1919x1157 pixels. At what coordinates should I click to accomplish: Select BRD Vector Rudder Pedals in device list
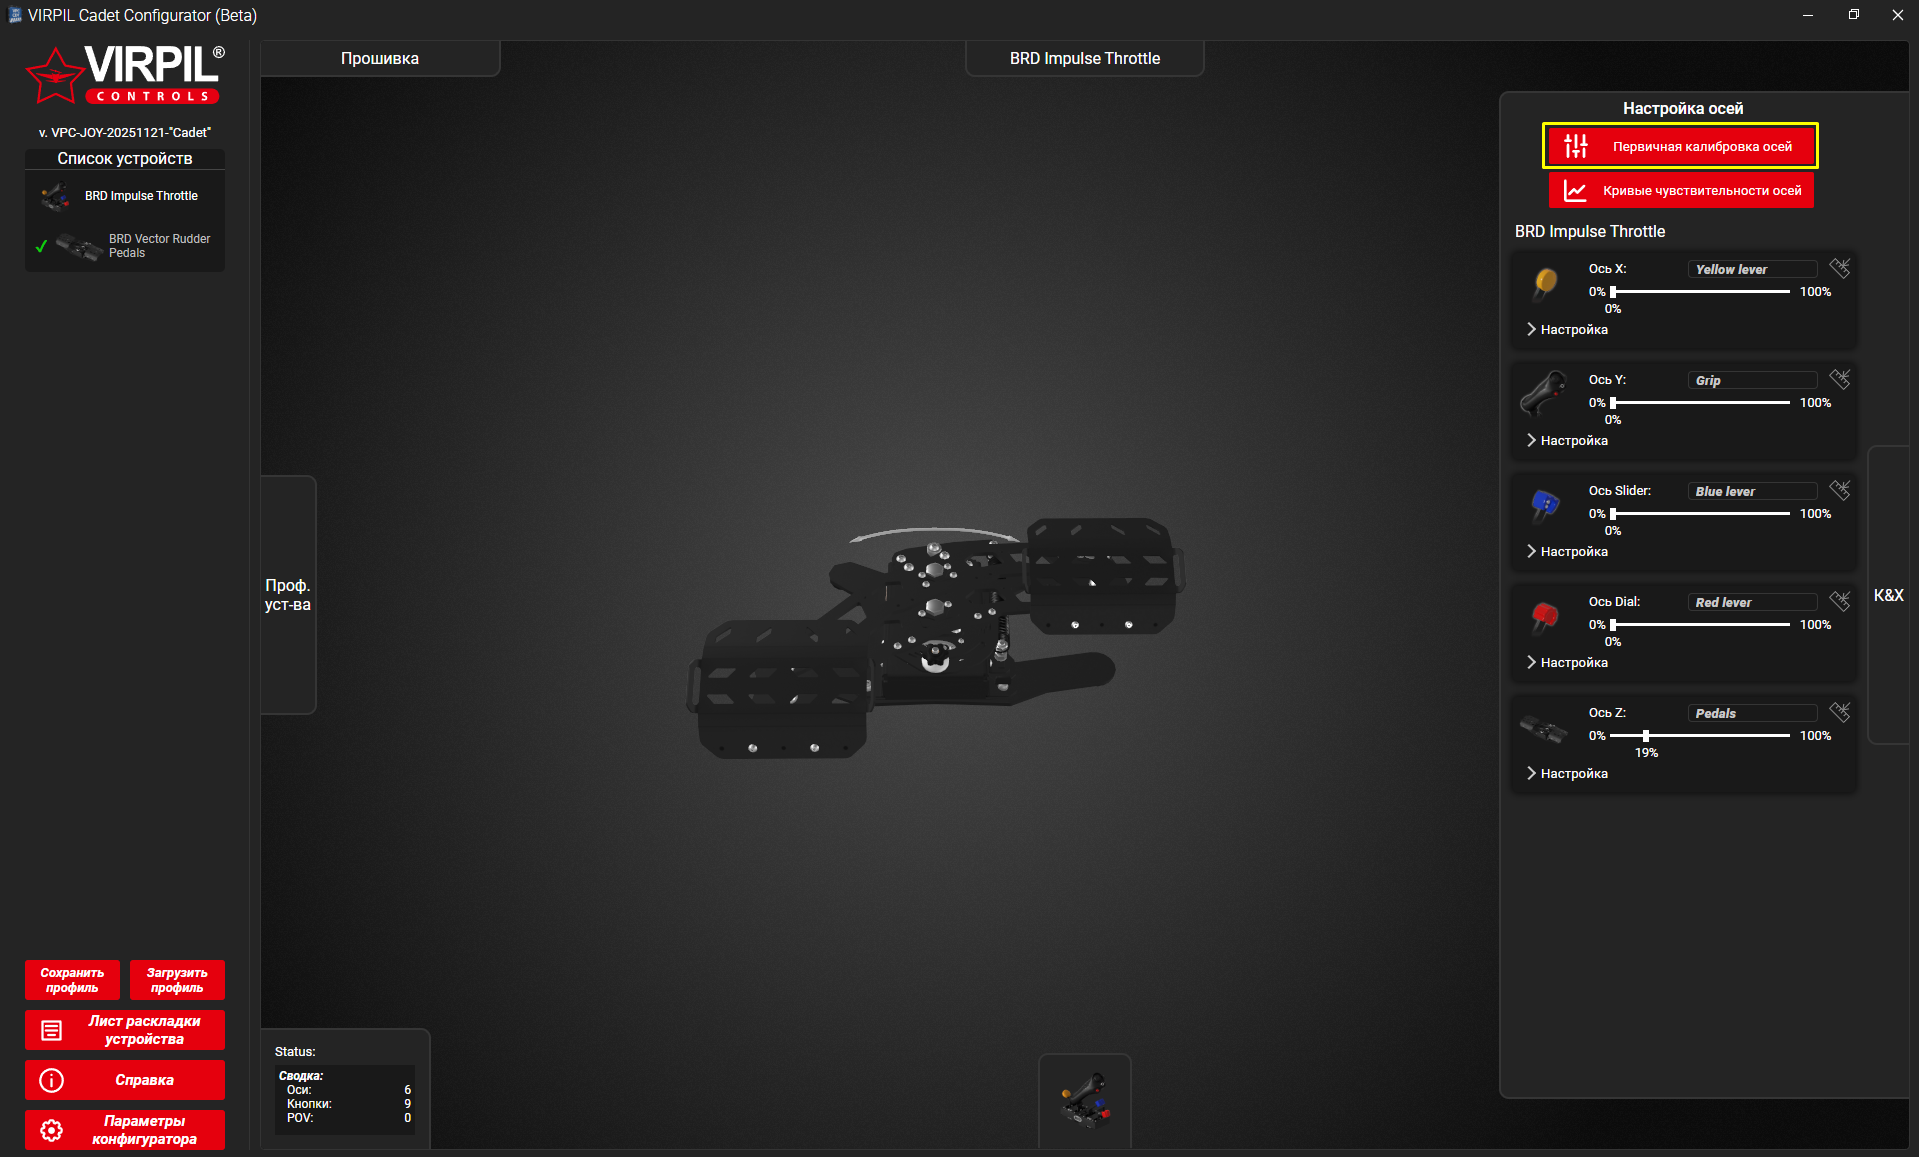pos(159,246)
